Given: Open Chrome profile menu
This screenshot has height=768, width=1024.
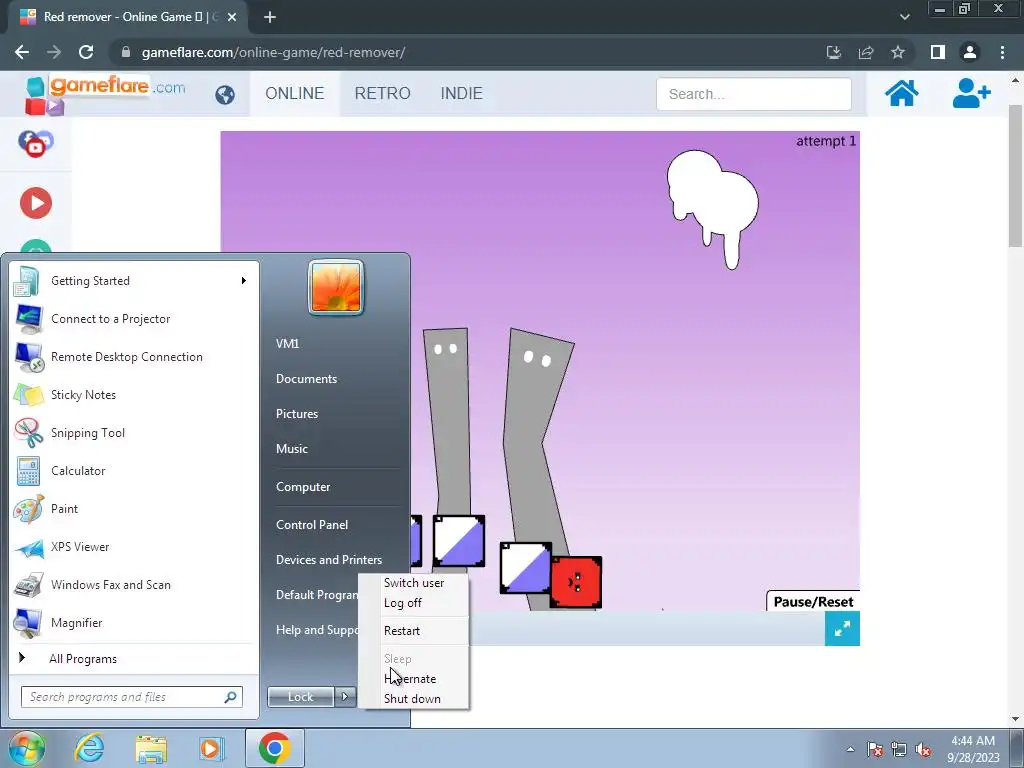Looking at the screenshot, I should click(970, 52).
